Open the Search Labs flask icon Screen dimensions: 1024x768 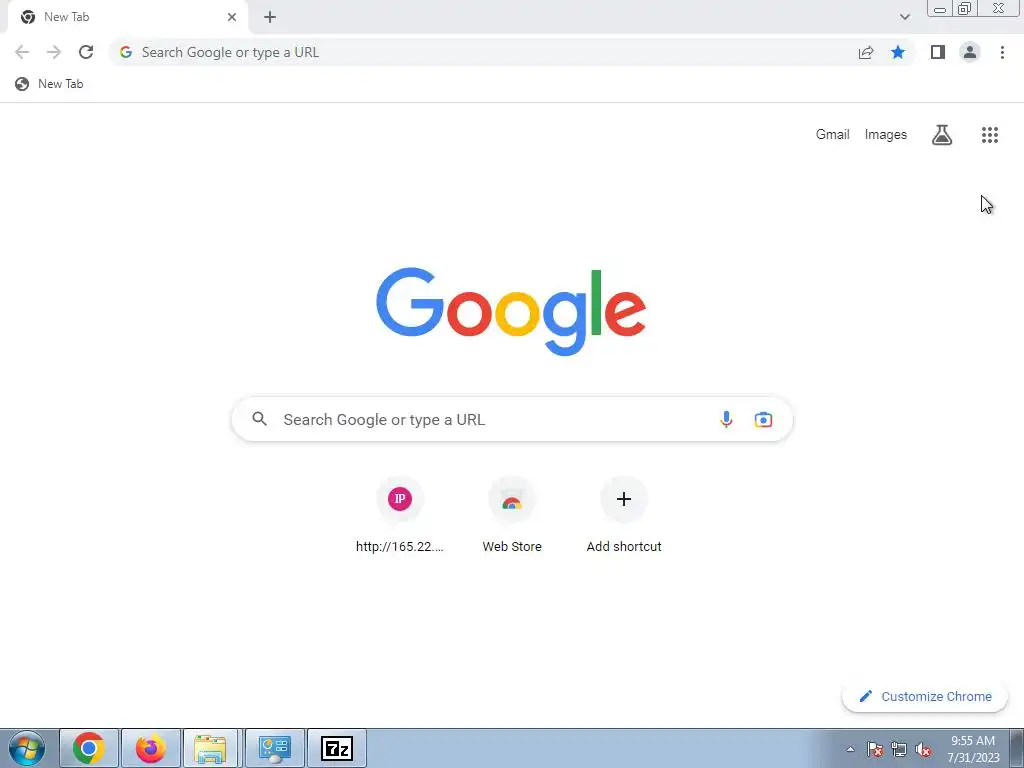click(x=942, y=135)
